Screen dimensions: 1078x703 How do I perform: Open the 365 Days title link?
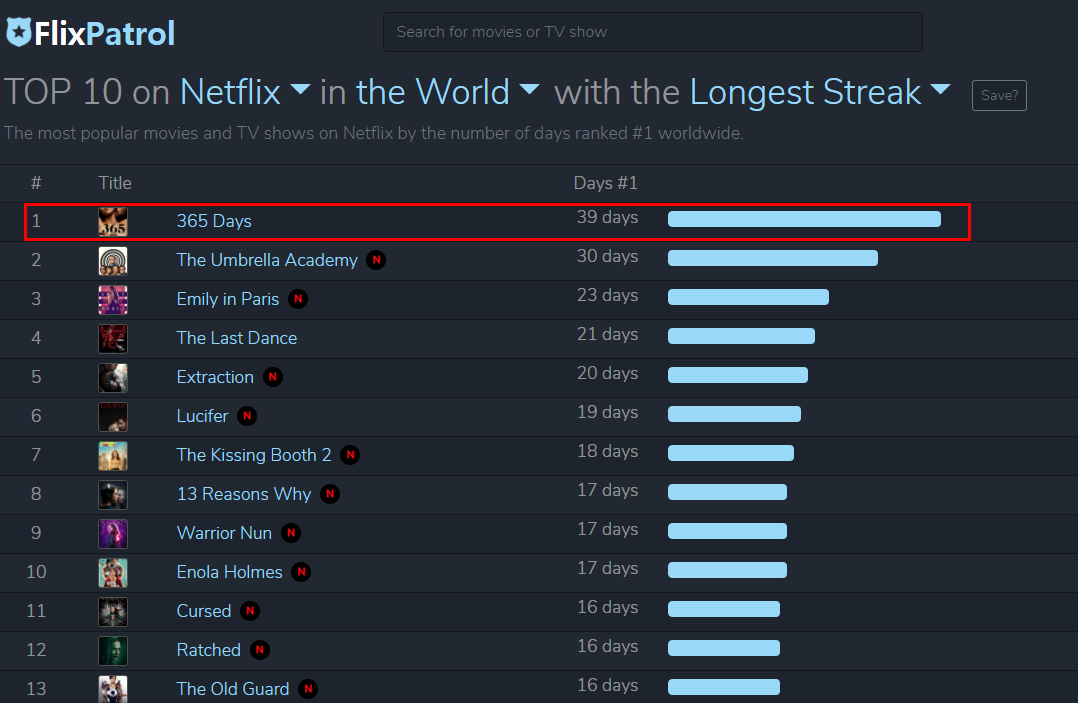pos(214,221)
